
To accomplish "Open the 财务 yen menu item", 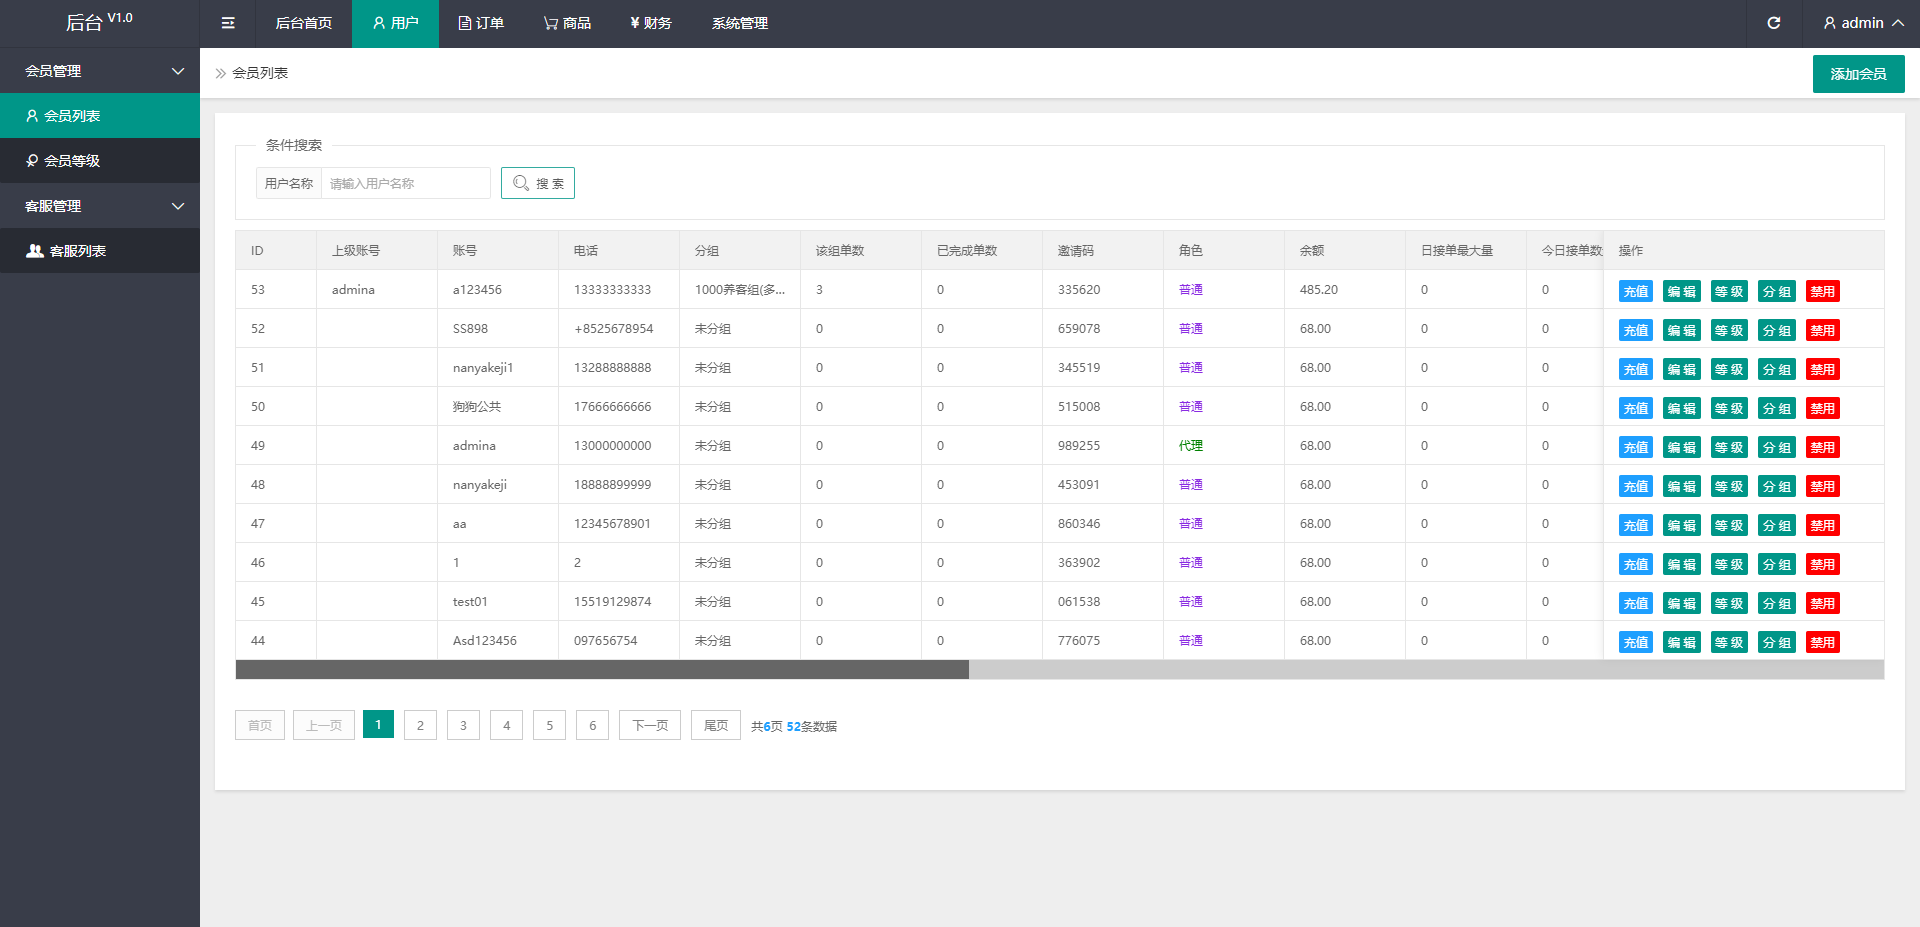I will [x=651, y=23].
